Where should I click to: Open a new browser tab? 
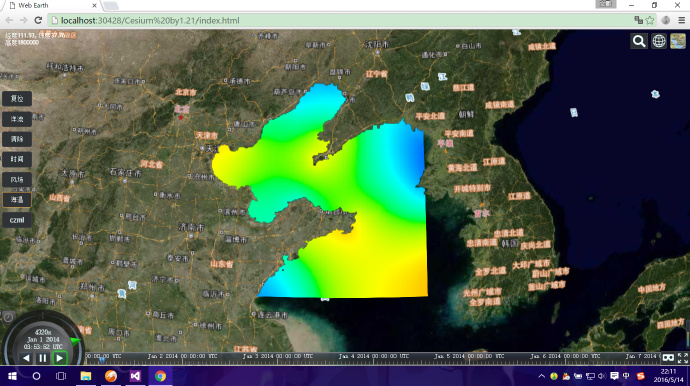pos(110,5)
